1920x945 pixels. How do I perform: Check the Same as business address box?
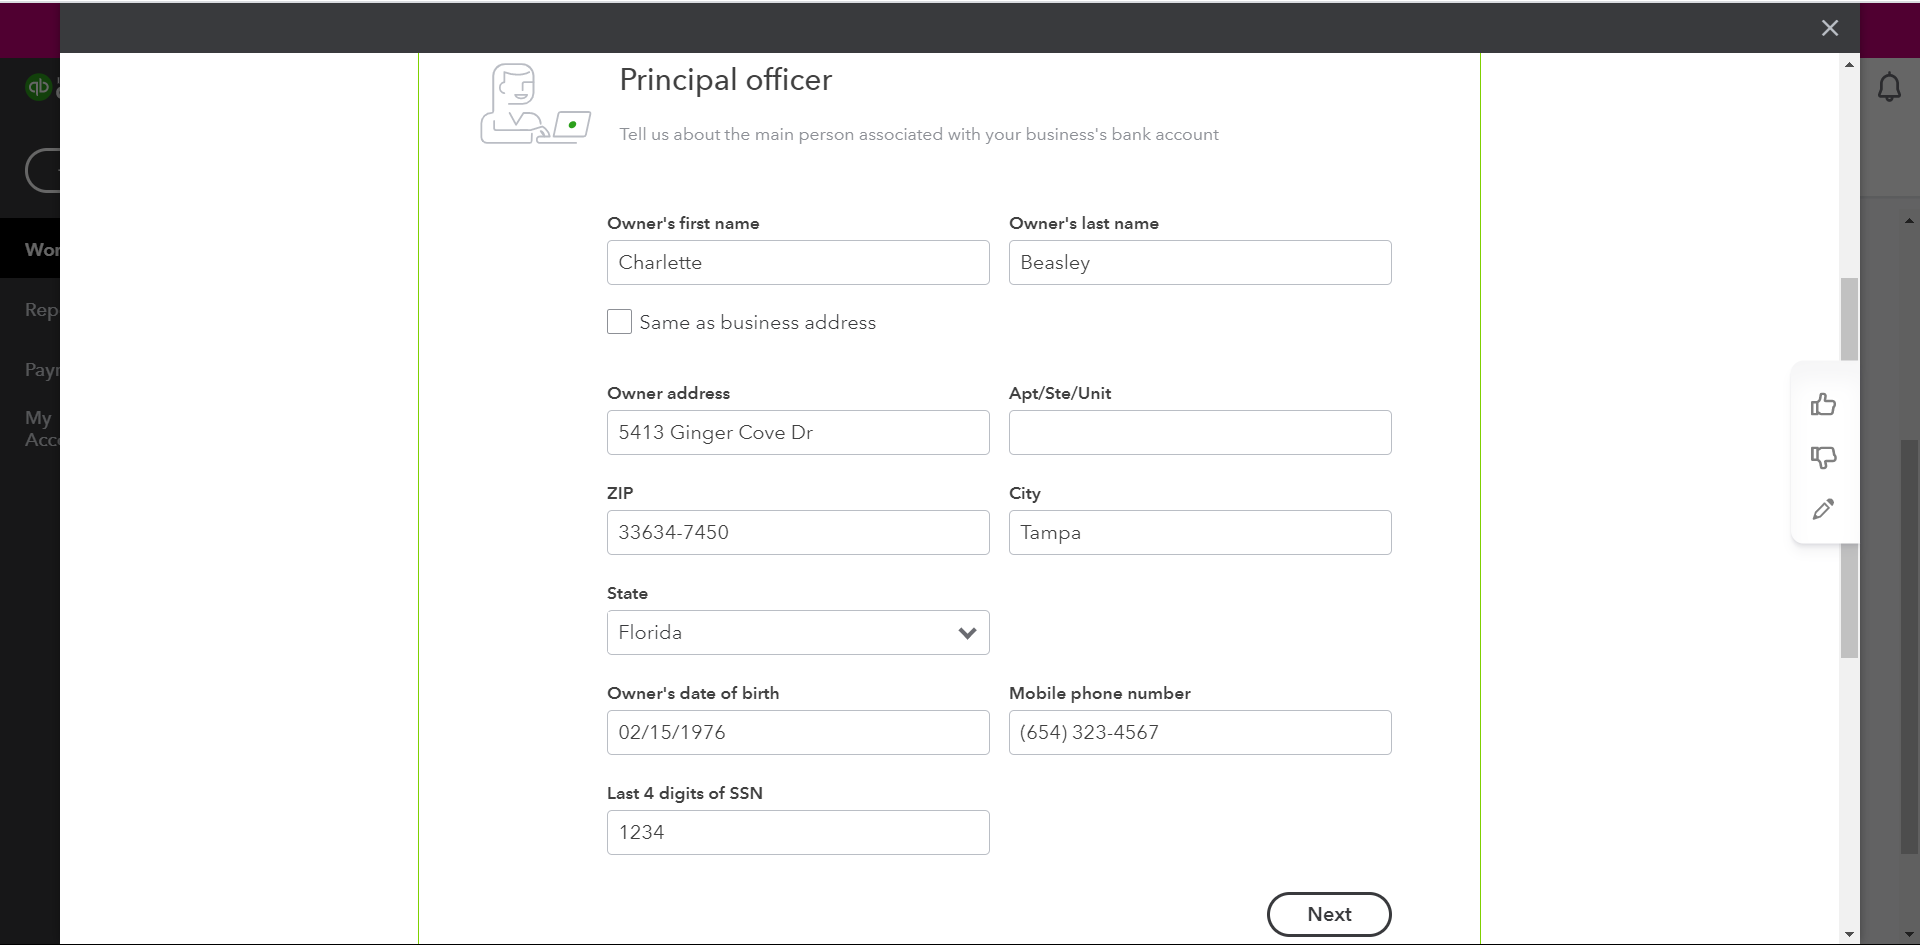(x=619, y=321)
